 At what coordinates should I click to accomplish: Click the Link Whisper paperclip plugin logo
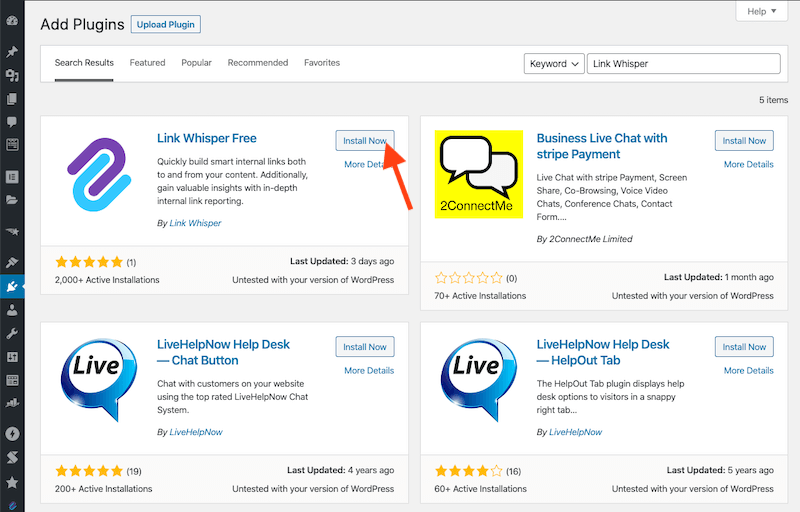click(99, 174)
